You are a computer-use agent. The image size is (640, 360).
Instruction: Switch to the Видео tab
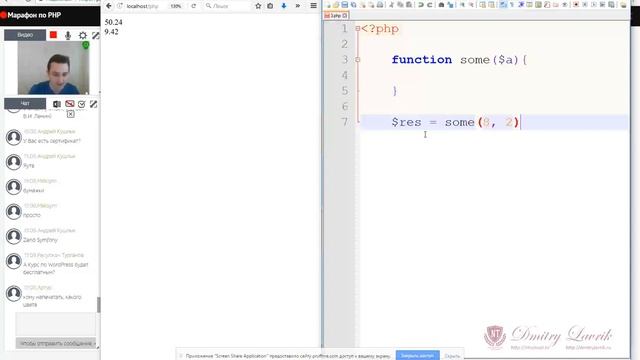25,35
